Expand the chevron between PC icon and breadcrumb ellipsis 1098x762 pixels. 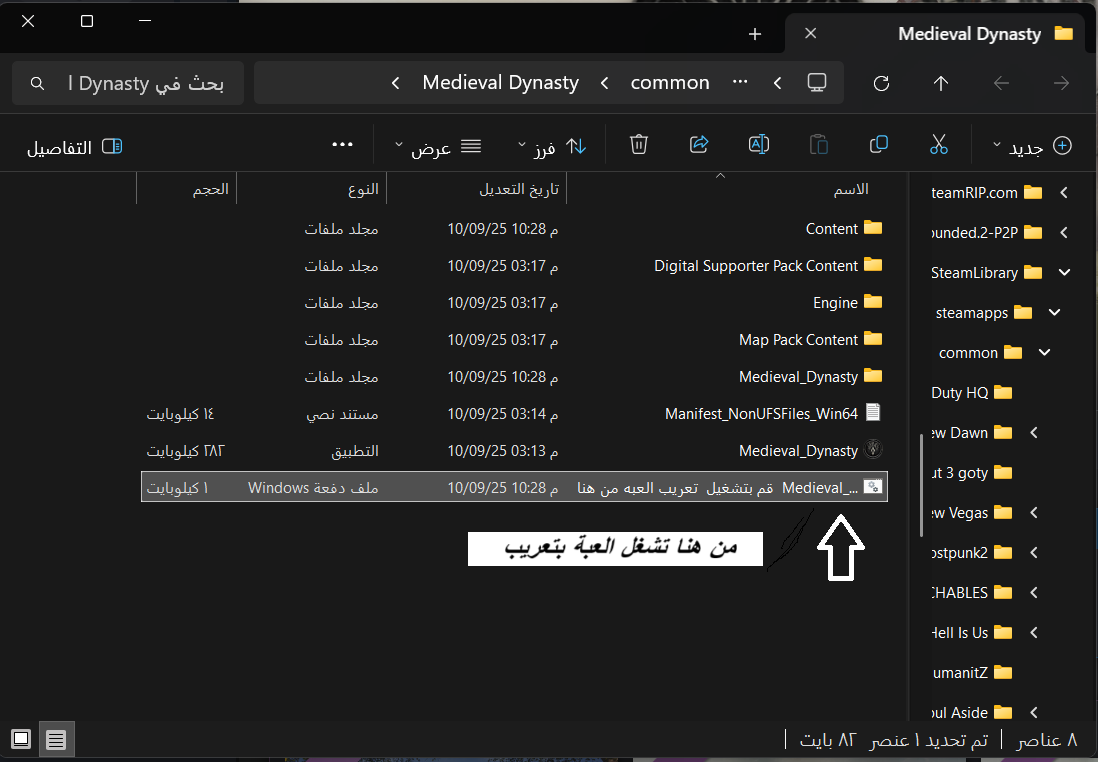tap(777, 83)
